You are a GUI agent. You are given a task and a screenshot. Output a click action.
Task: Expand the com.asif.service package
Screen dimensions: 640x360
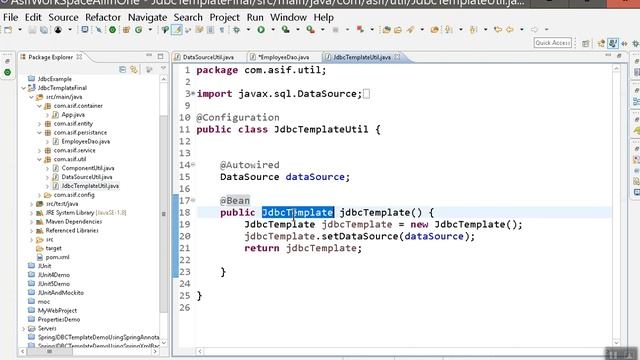pos(40,150)
